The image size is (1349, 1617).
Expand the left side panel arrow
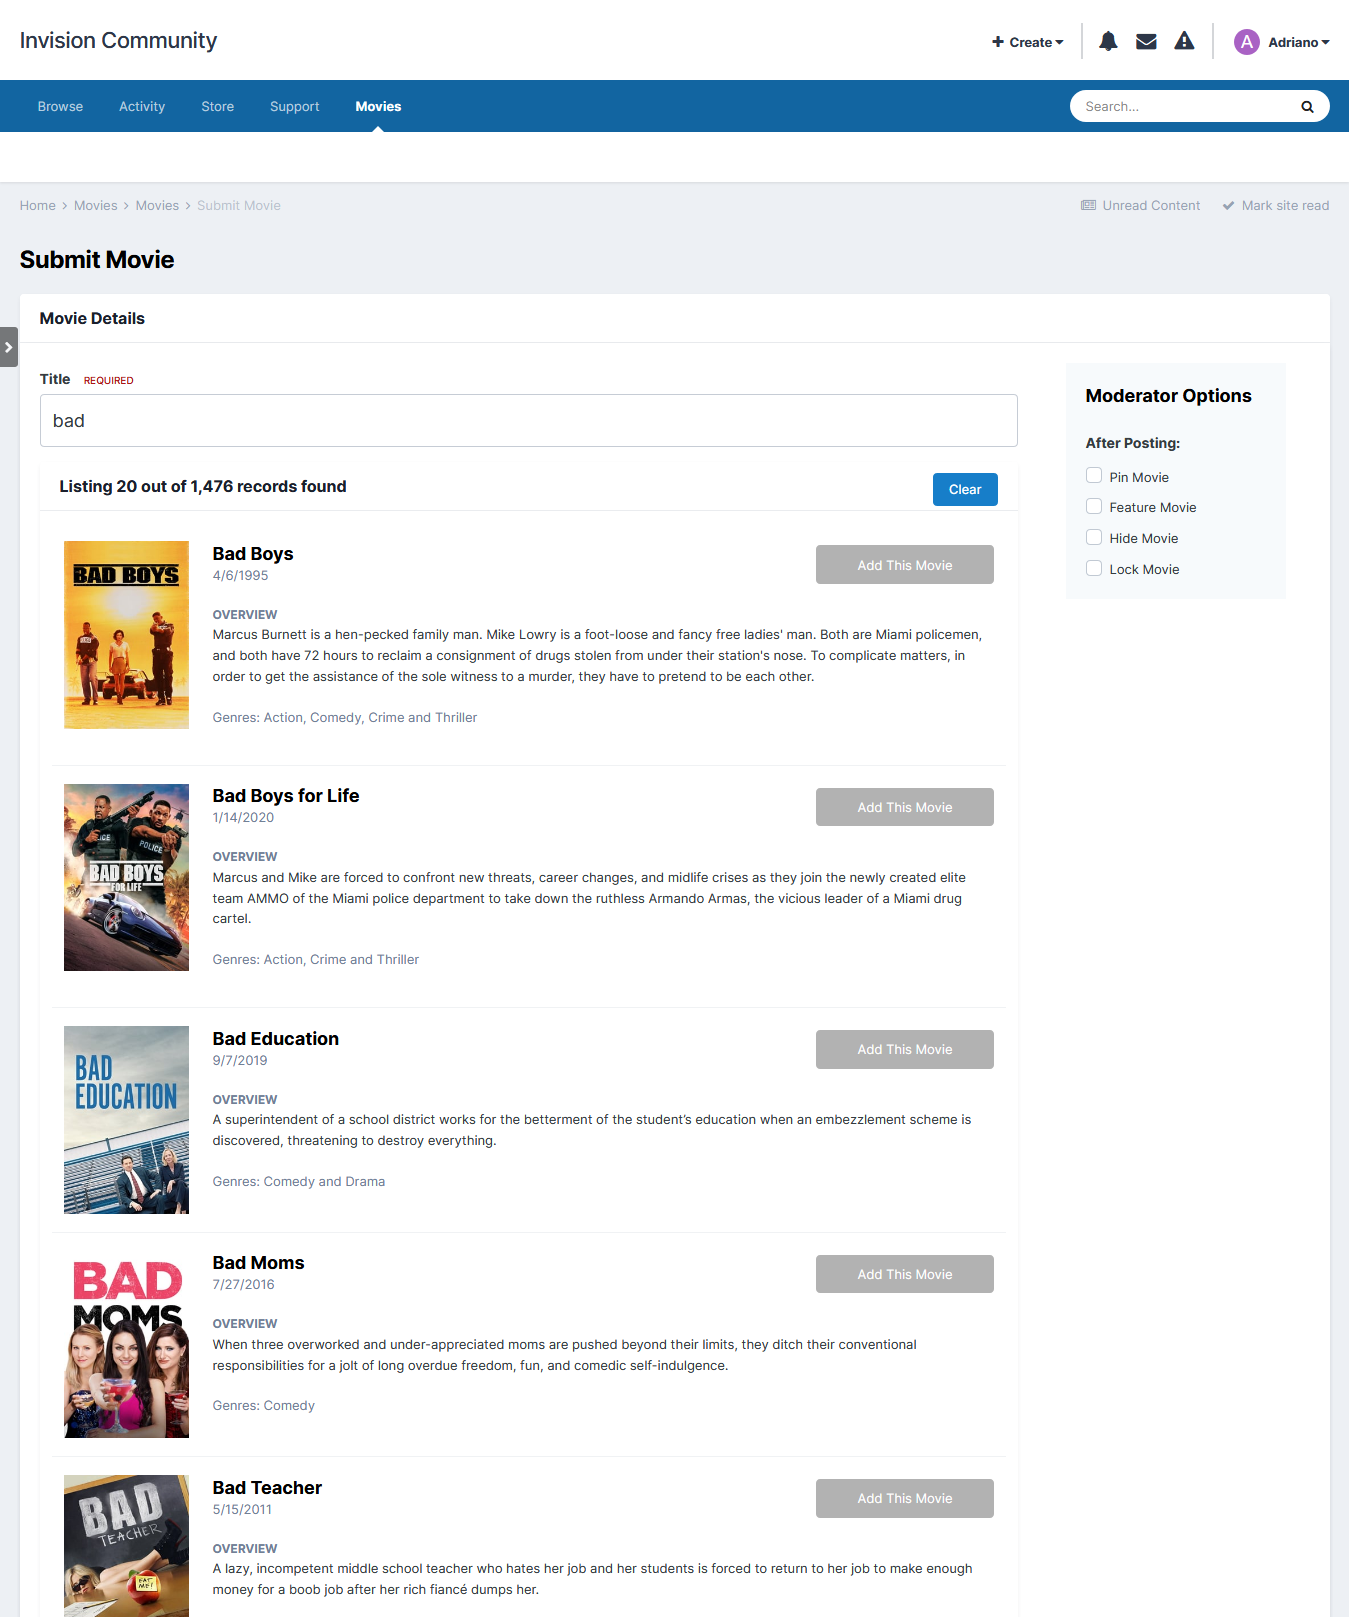9,347
